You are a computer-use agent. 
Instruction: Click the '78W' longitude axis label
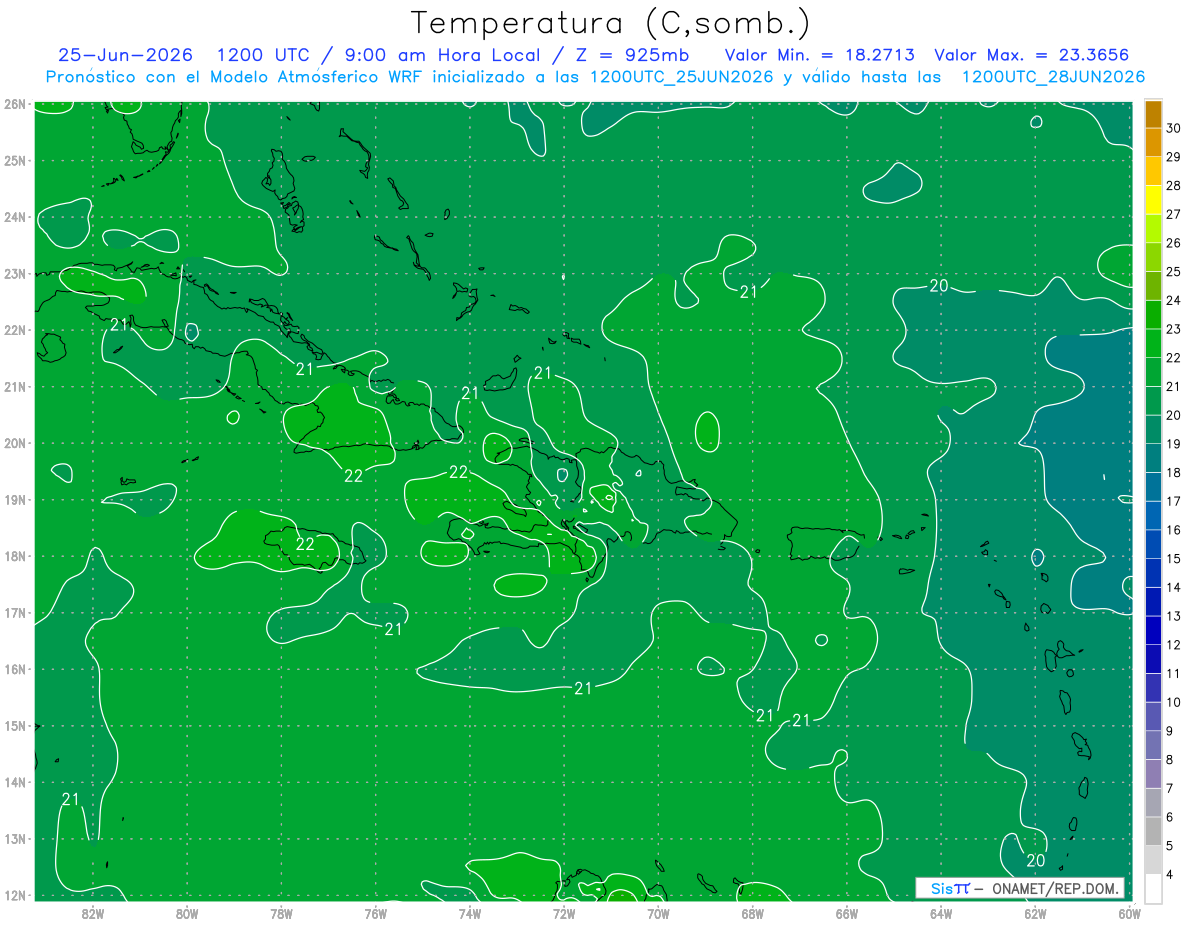pos(281,913)
